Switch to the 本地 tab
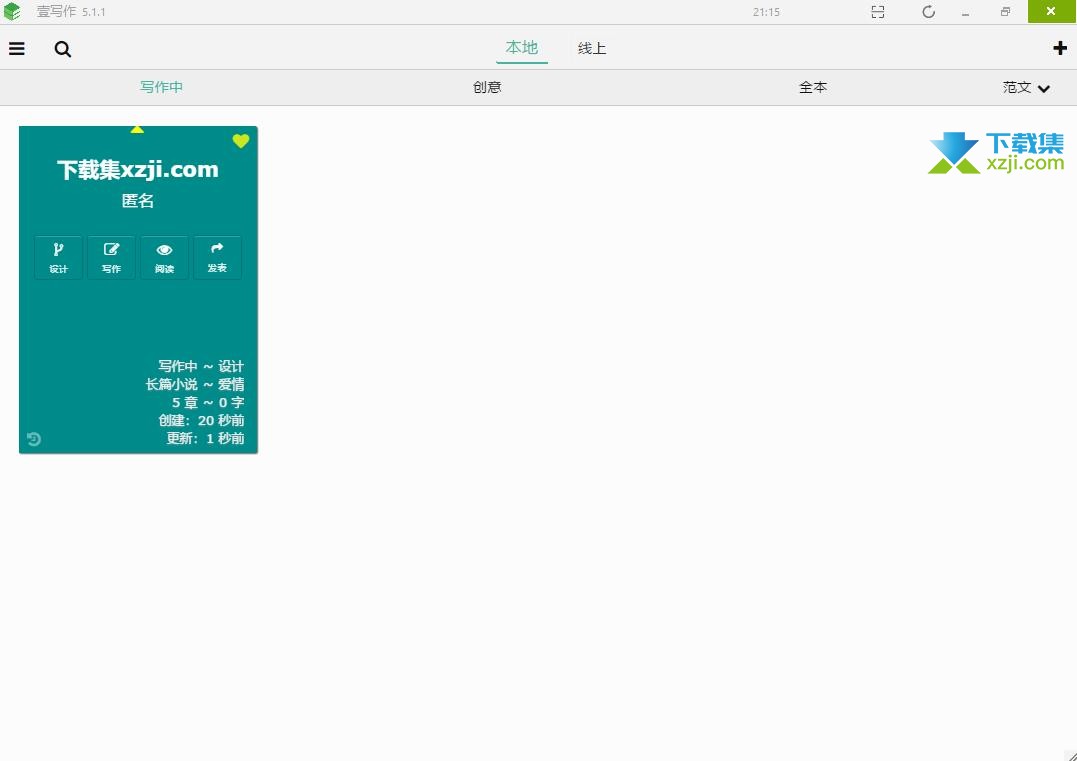The width and height of the screenshot is (1077, 761). tap(521, 47)
